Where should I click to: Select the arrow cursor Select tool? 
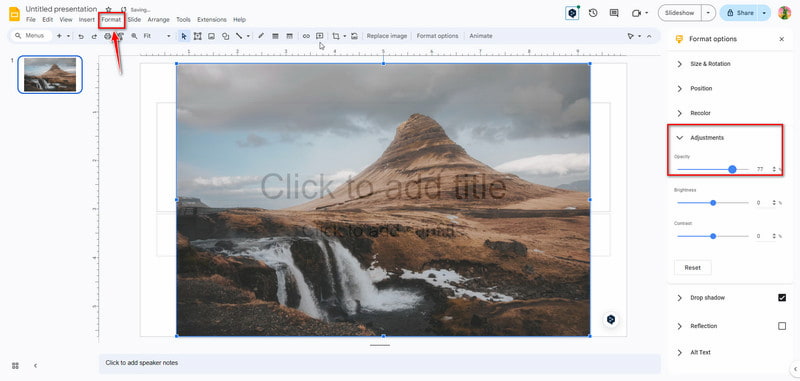pos(184,36)
